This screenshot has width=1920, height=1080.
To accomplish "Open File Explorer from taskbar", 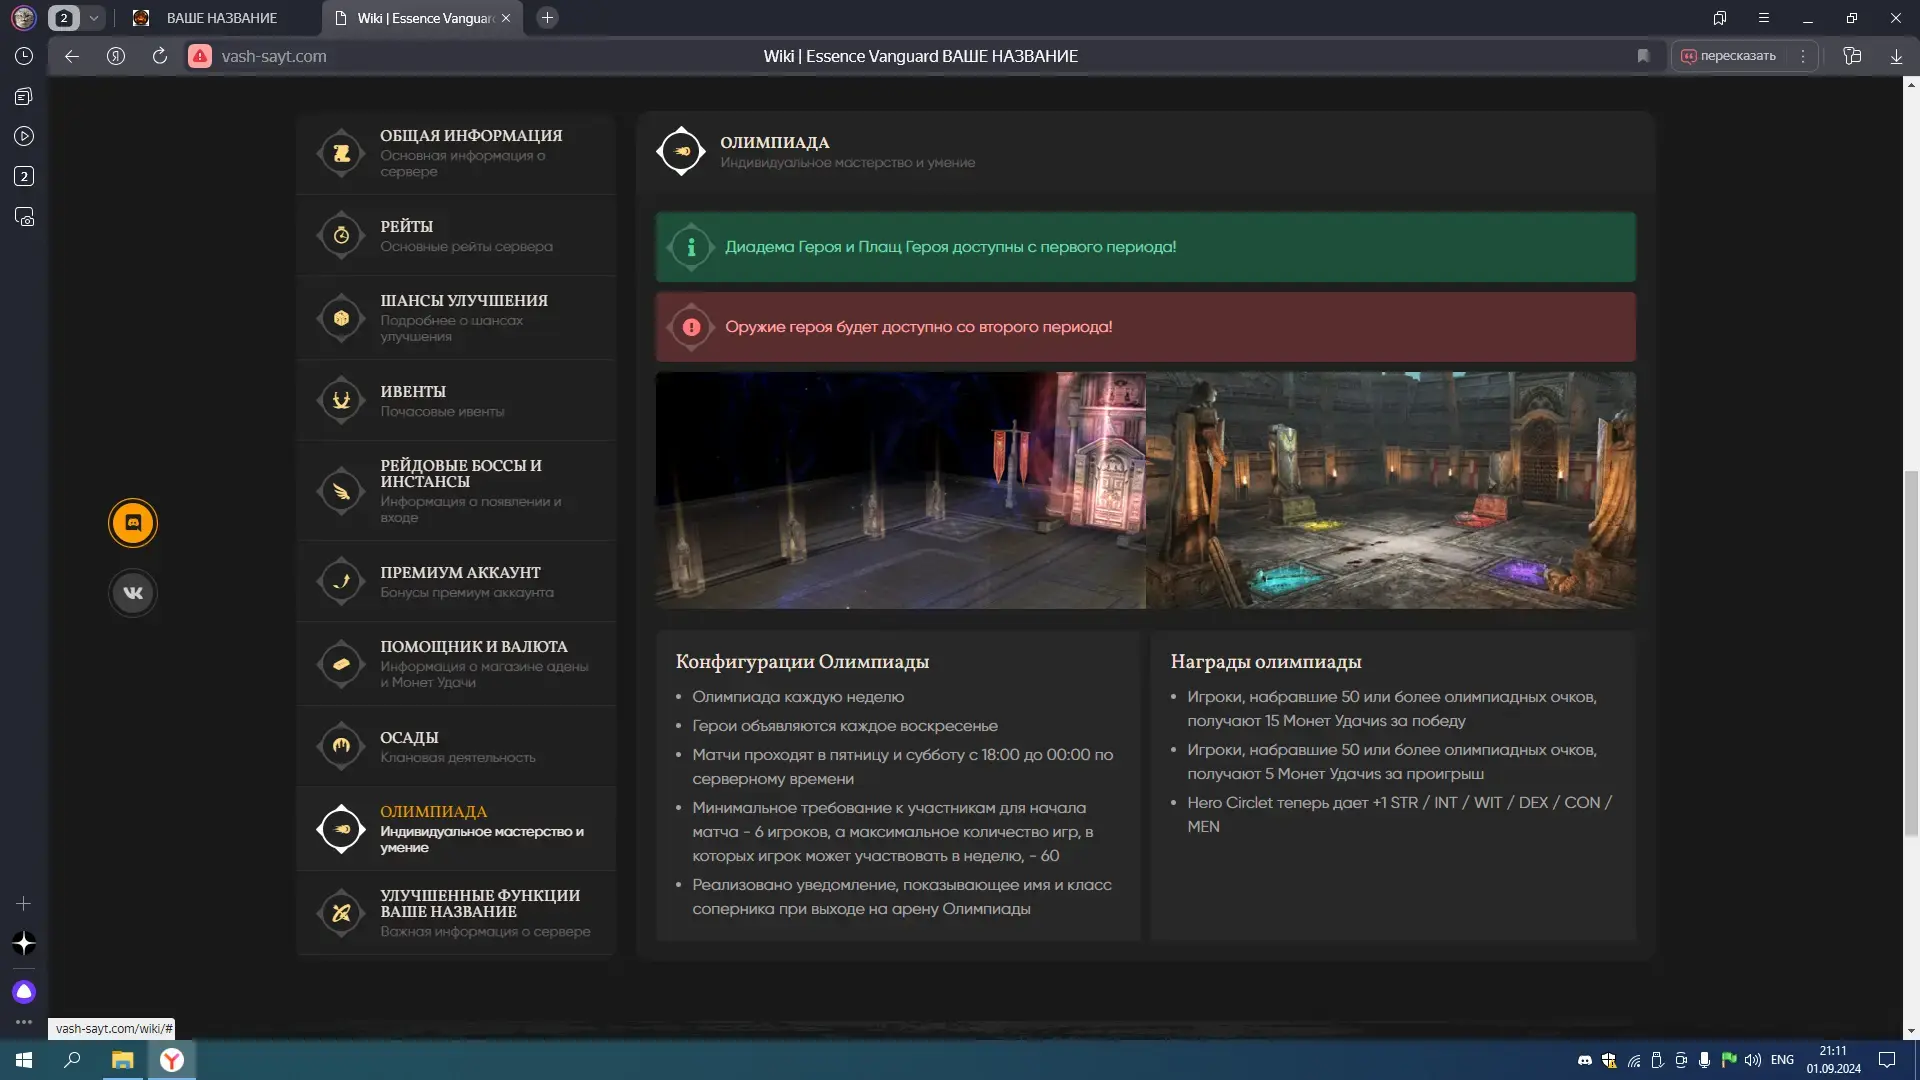I will [122, 1060].
